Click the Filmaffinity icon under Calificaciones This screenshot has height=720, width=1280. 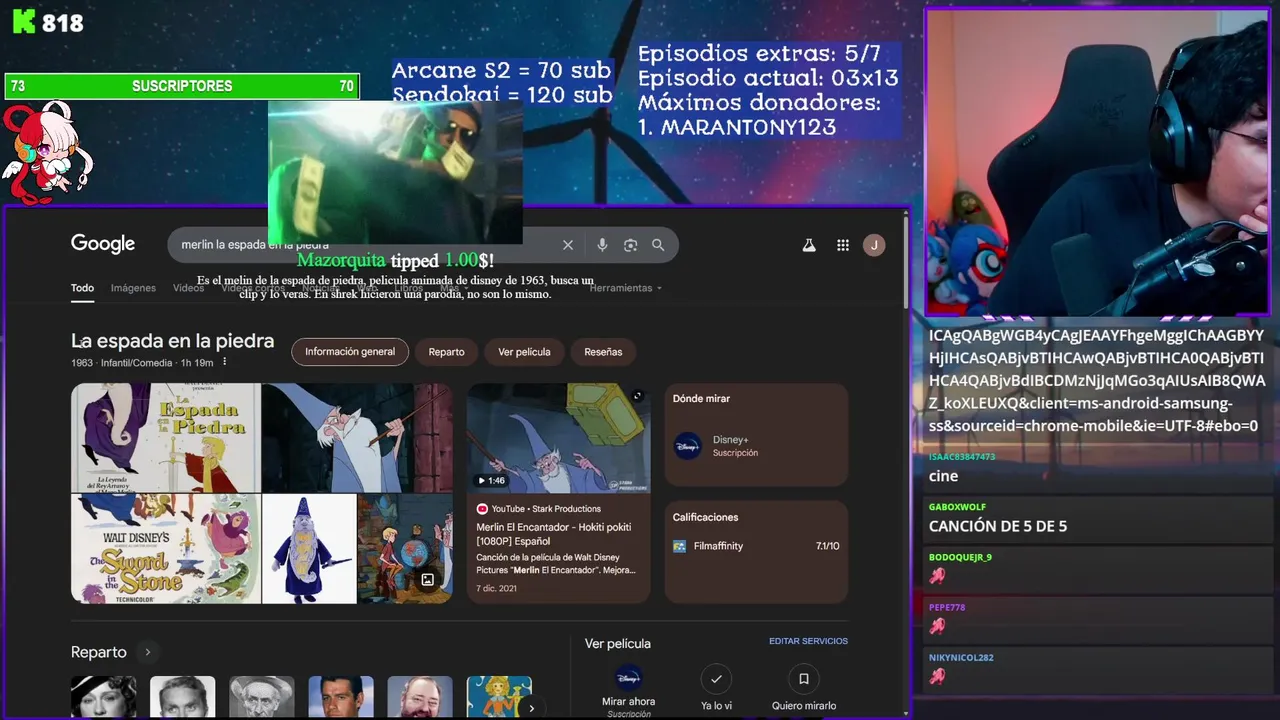680,546
